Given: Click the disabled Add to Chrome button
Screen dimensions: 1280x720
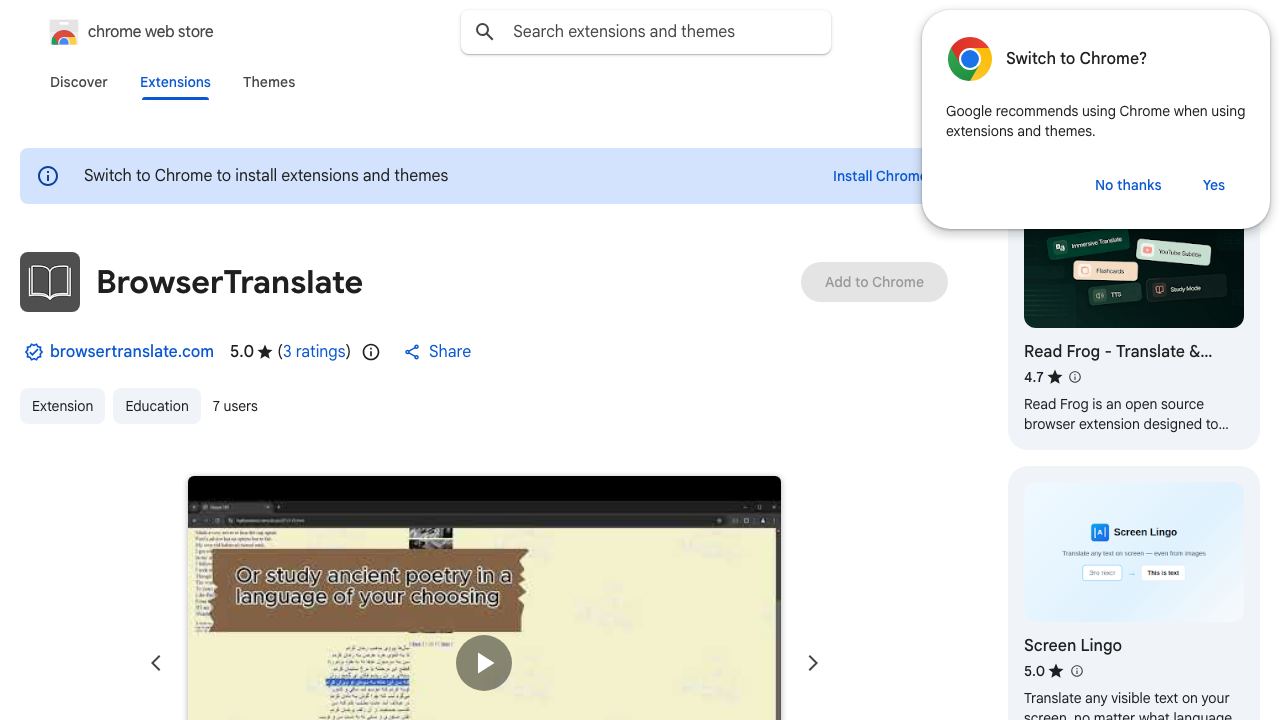Looking at the screenshot, I should (874, 282).
